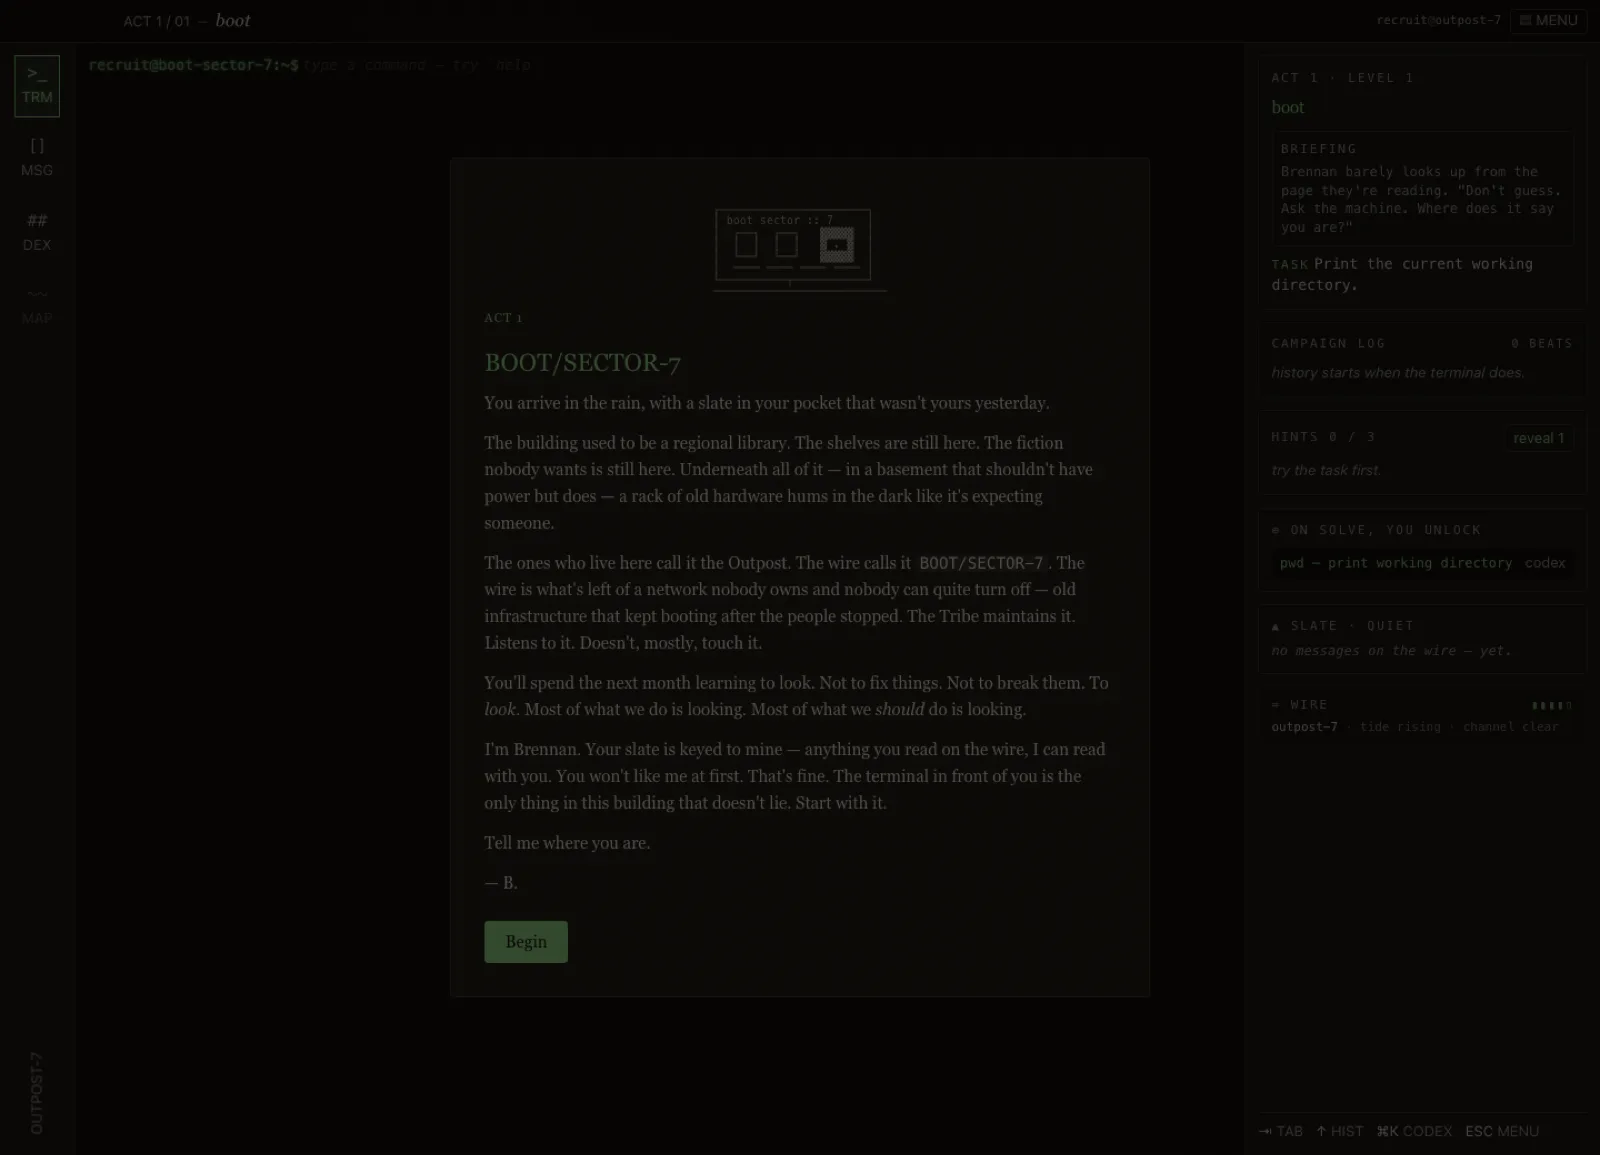Reveal hint 1 in the Hints panel

point(1538,438)
